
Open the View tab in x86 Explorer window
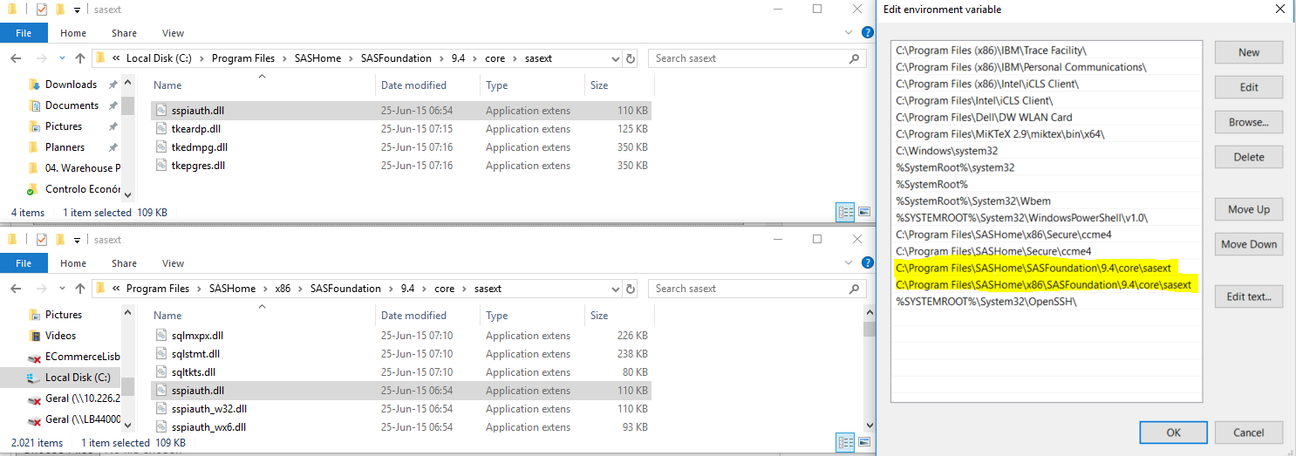(172, 263)
